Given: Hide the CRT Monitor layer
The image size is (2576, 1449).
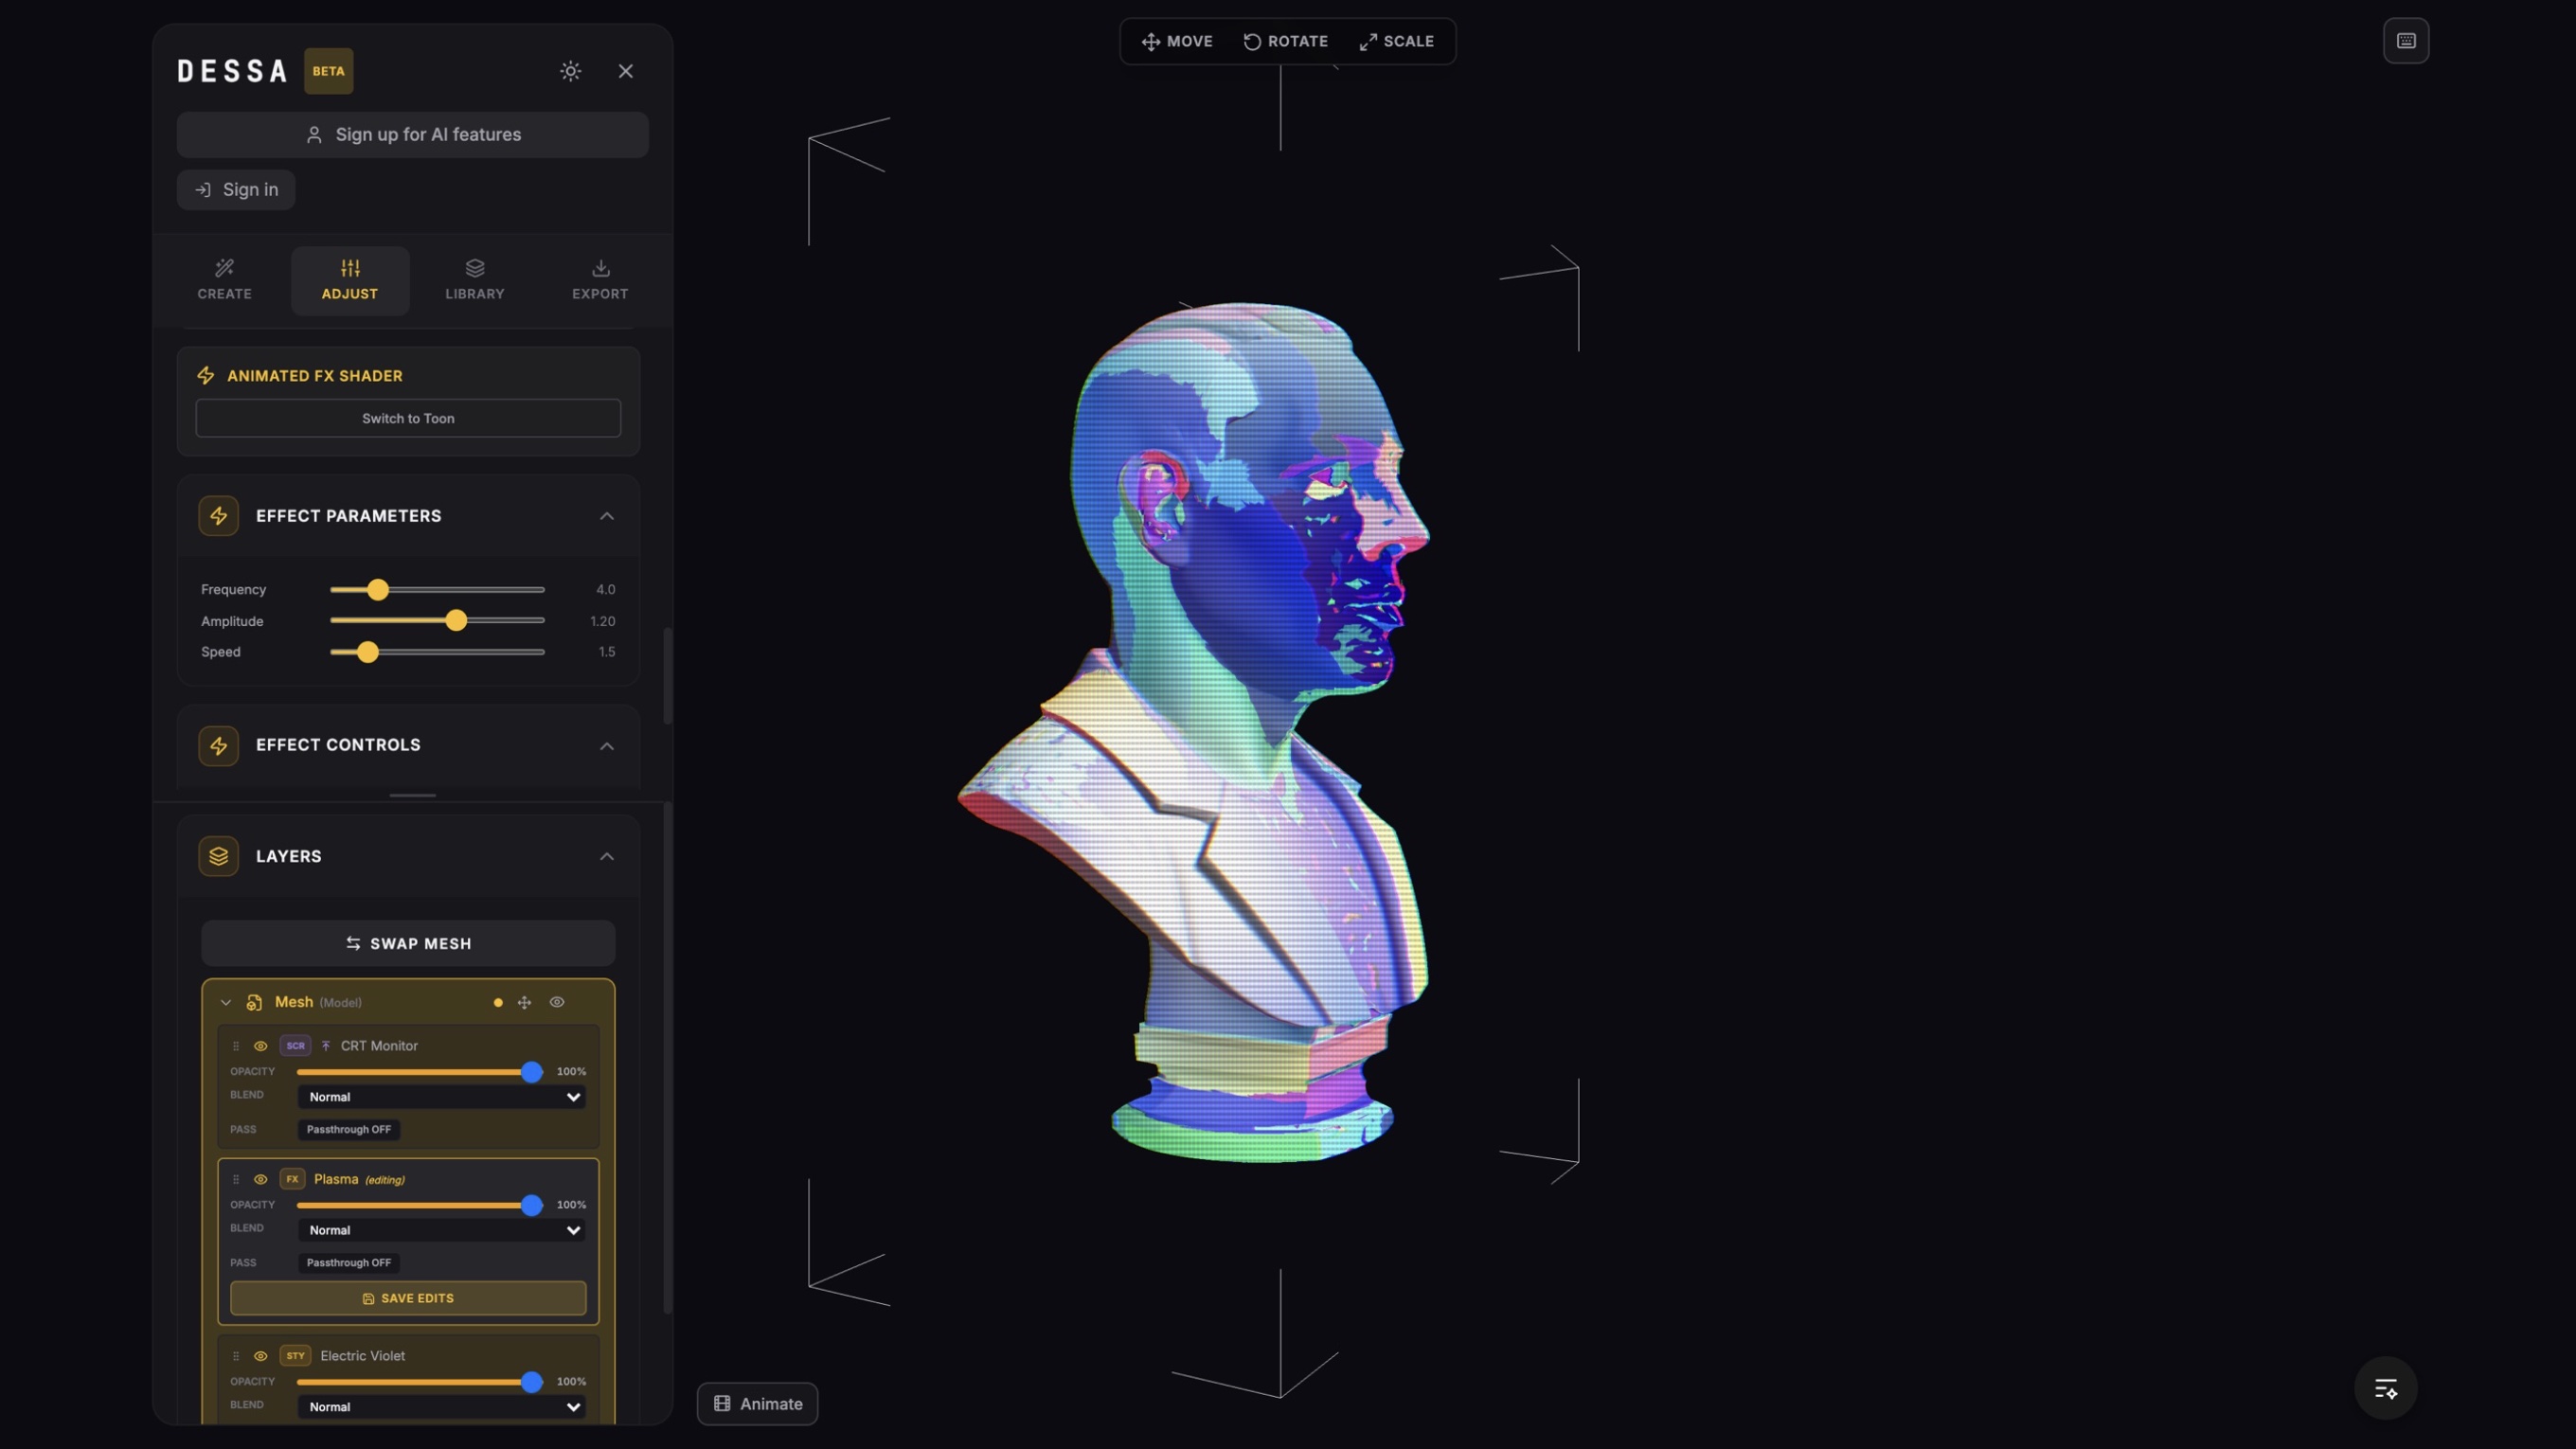Looking at the screenshot, I should point(260,1046).
